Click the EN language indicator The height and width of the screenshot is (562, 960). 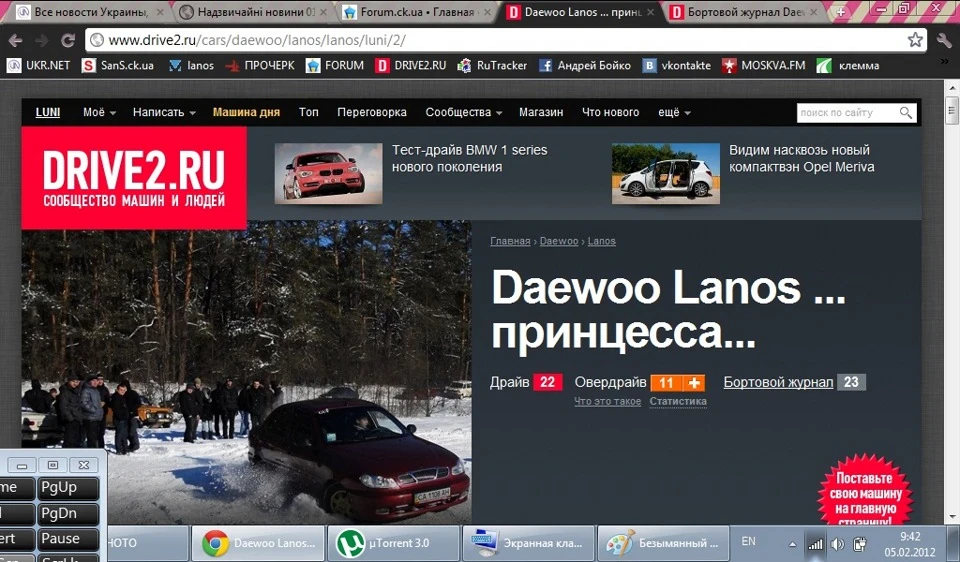point(748,541)
